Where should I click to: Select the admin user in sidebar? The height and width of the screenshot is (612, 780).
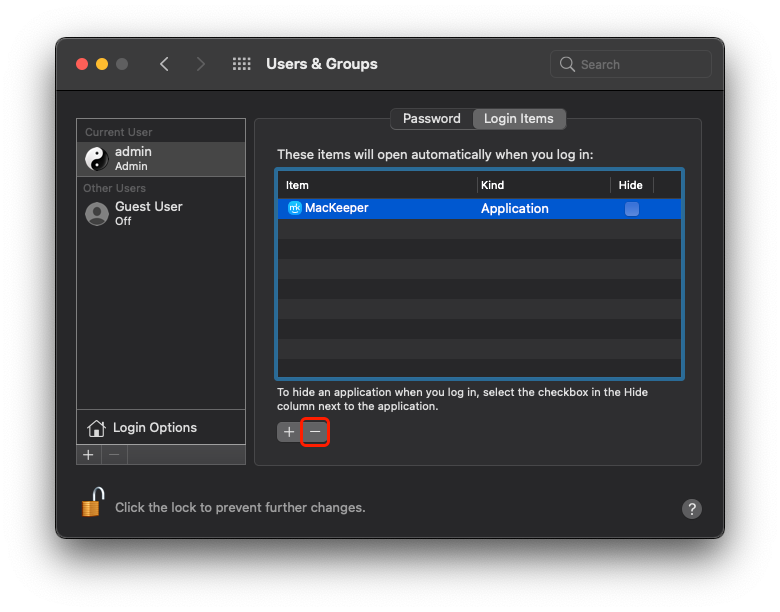click(161, 159)
